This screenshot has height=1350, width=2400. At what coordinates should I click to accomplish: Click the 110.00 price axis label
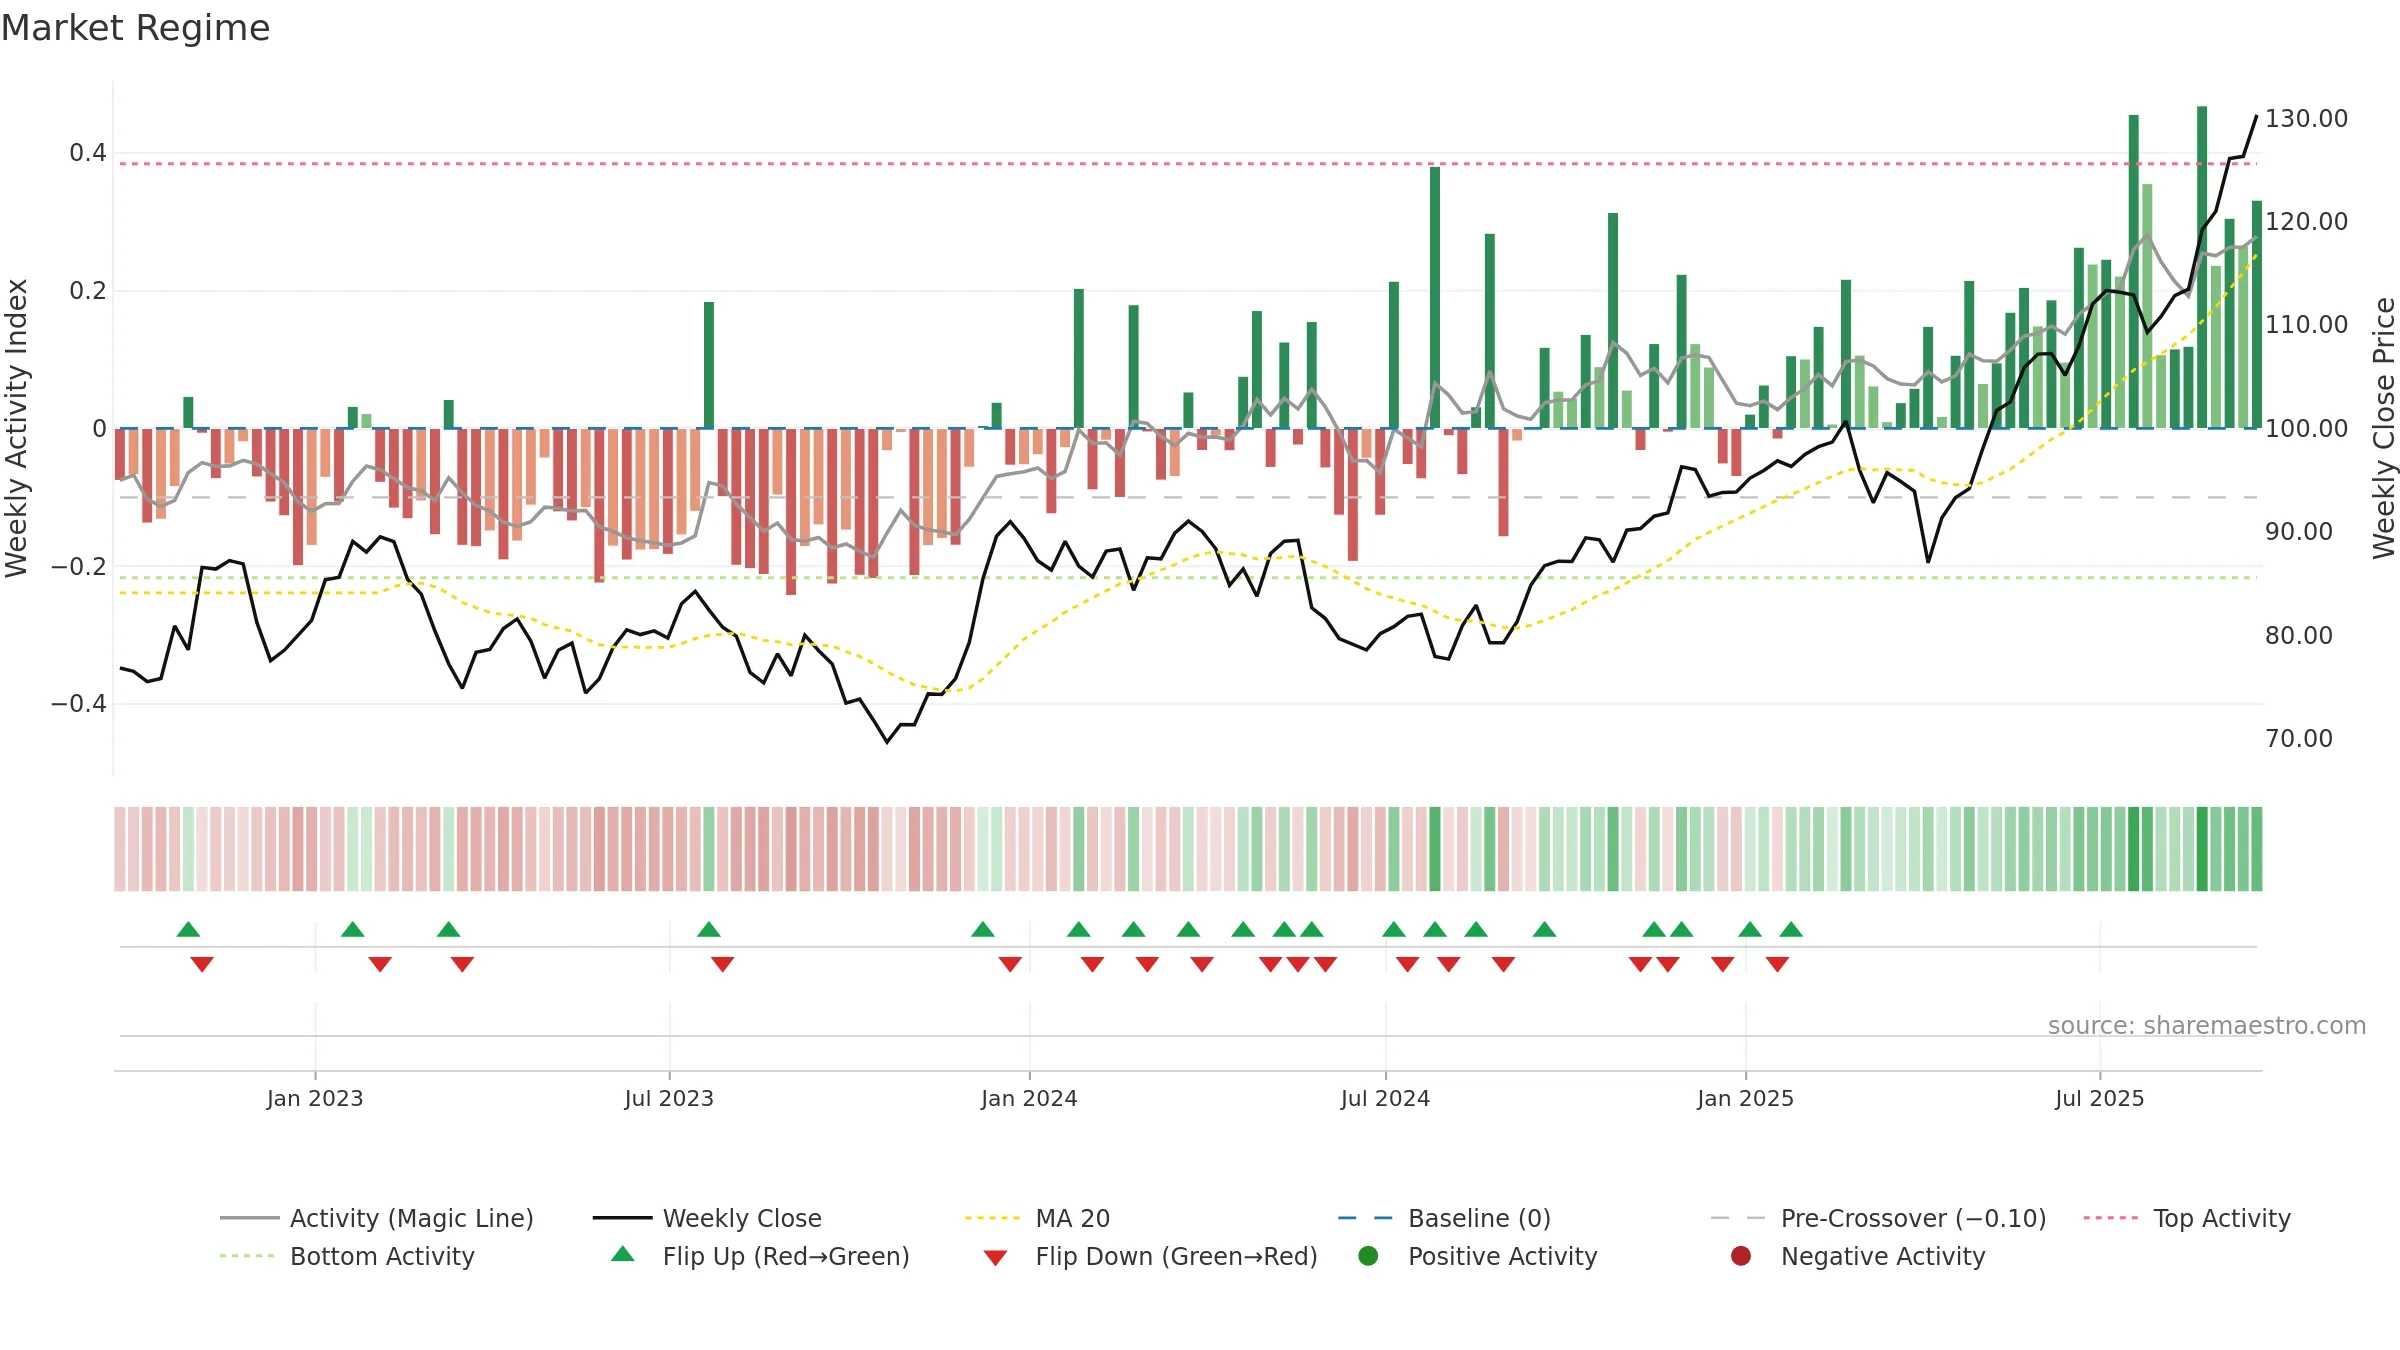pos(2306,324)
